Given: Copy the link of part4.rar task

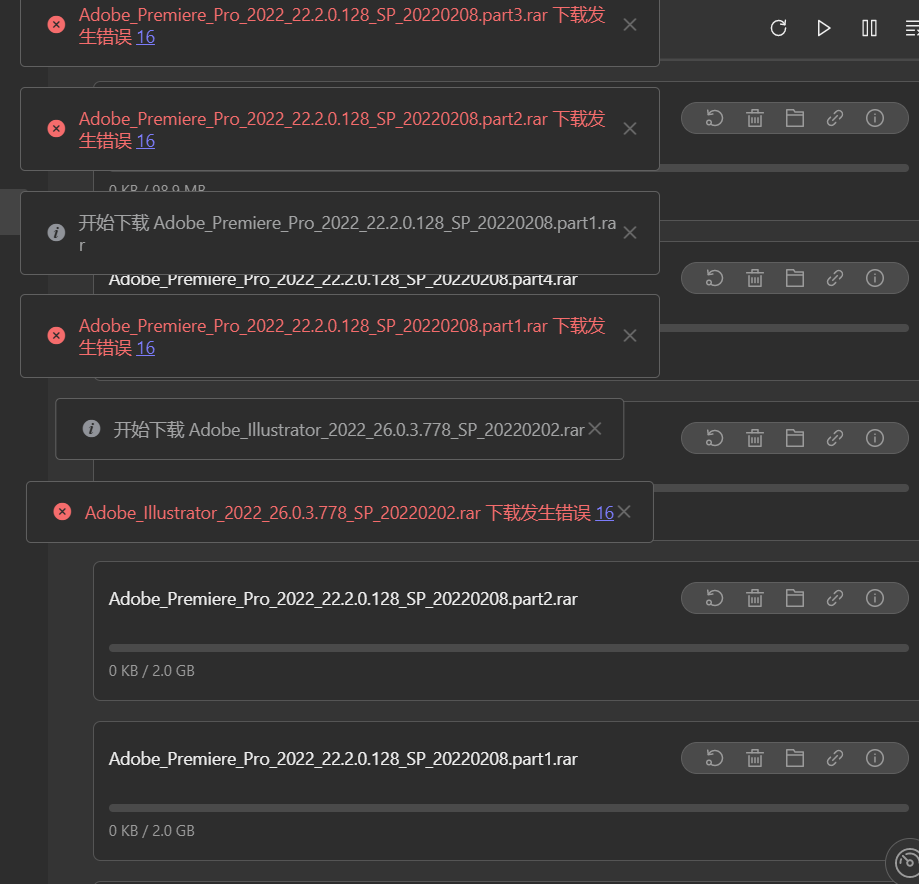Looking at the screenshot, I should click(x=835, y=278).
